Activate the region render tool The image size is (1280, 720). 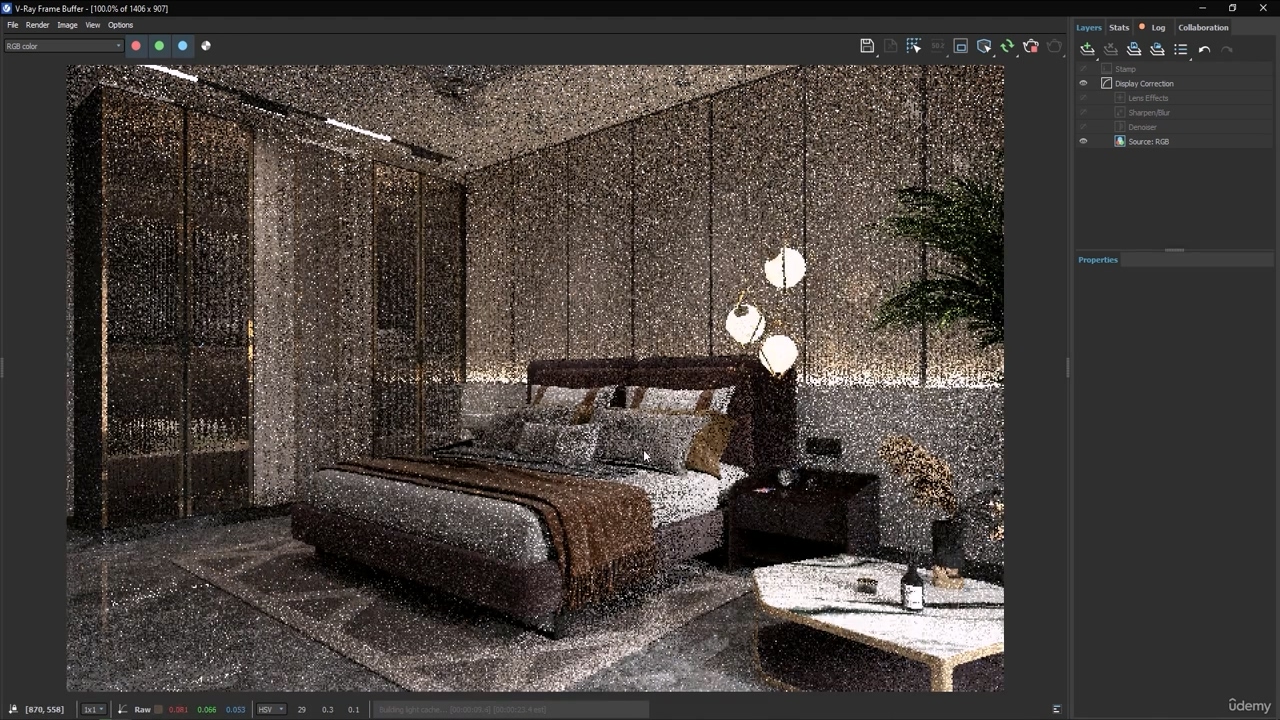tap(960, 46)
